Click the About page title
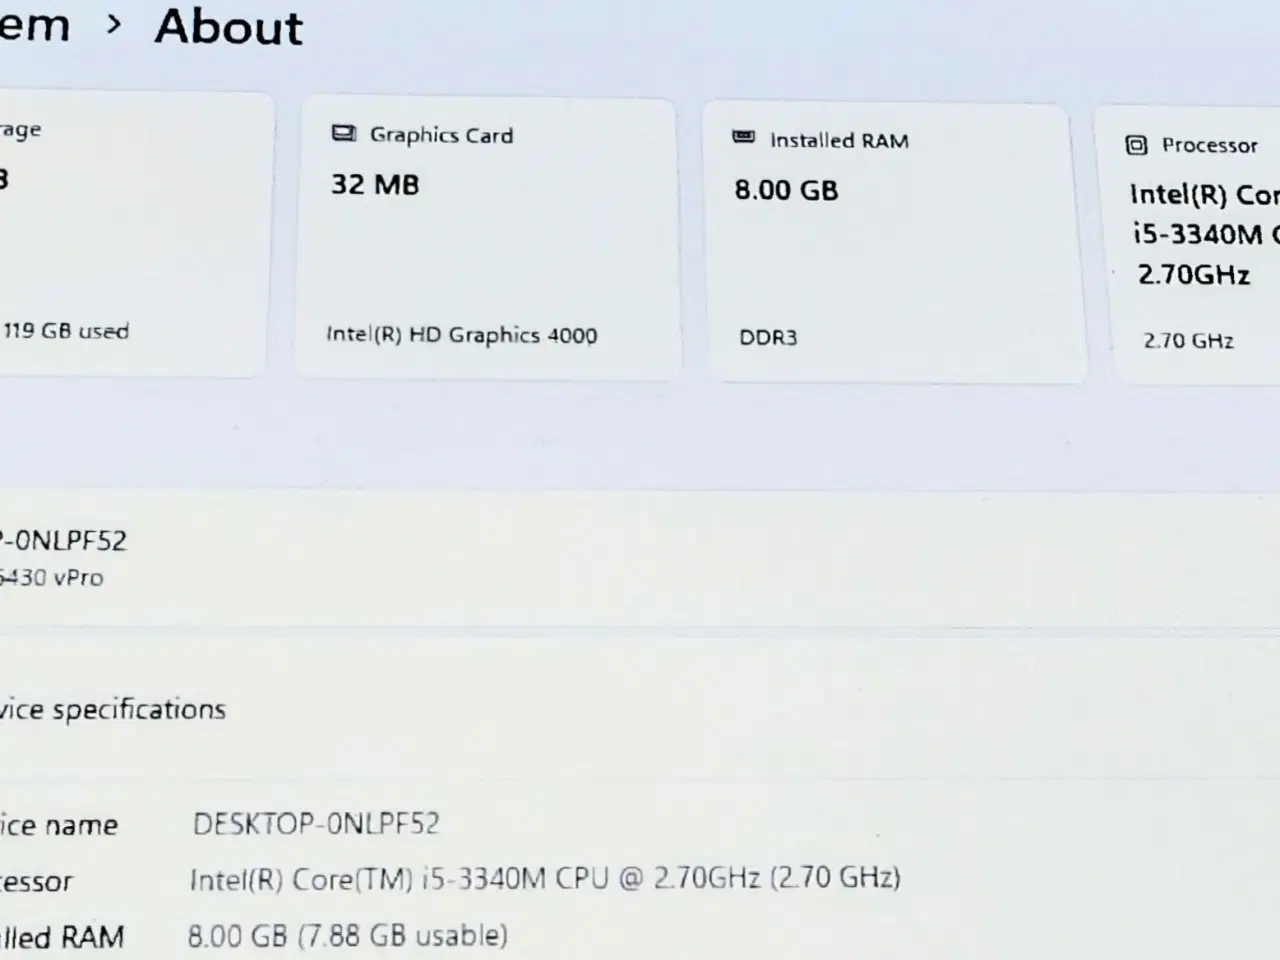This screenshot has height=960, width=1280. [x=228, y=27]
